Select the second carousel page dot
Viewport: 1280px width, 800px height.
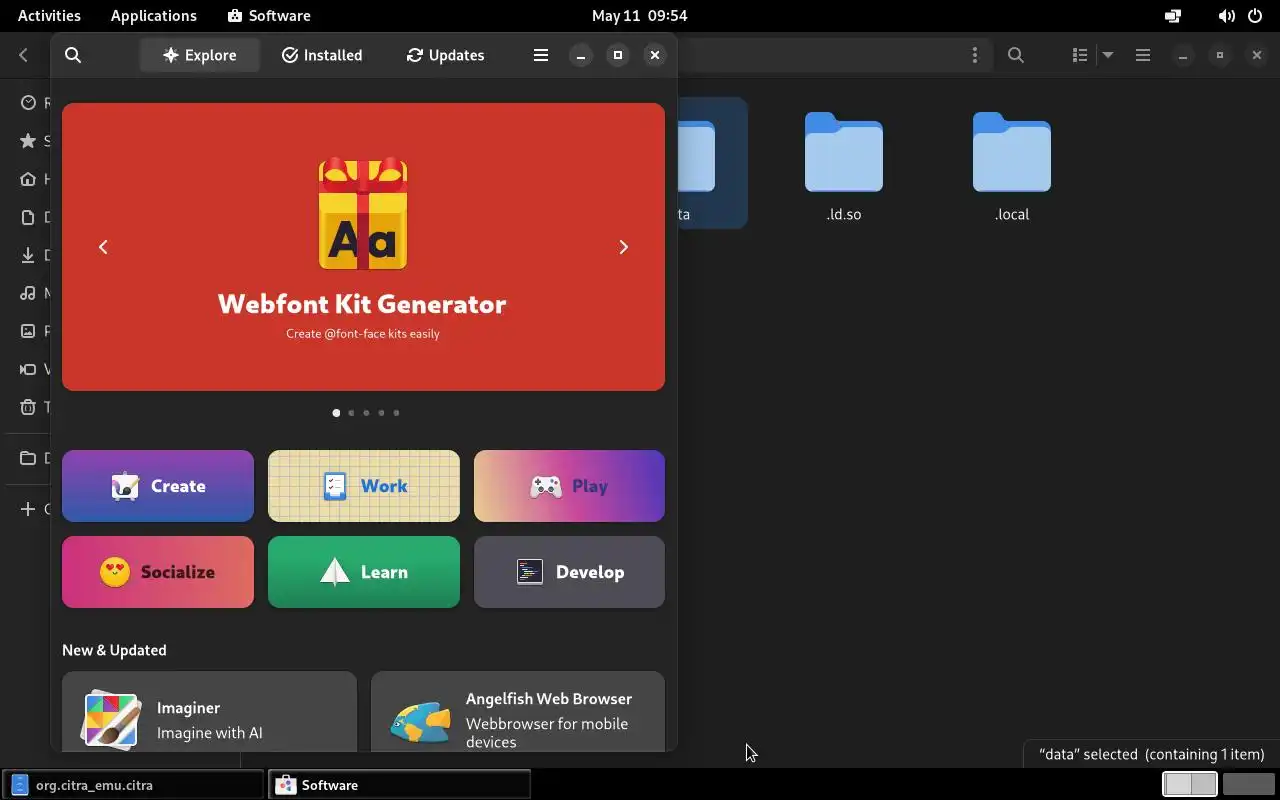(x=351, y=413)
